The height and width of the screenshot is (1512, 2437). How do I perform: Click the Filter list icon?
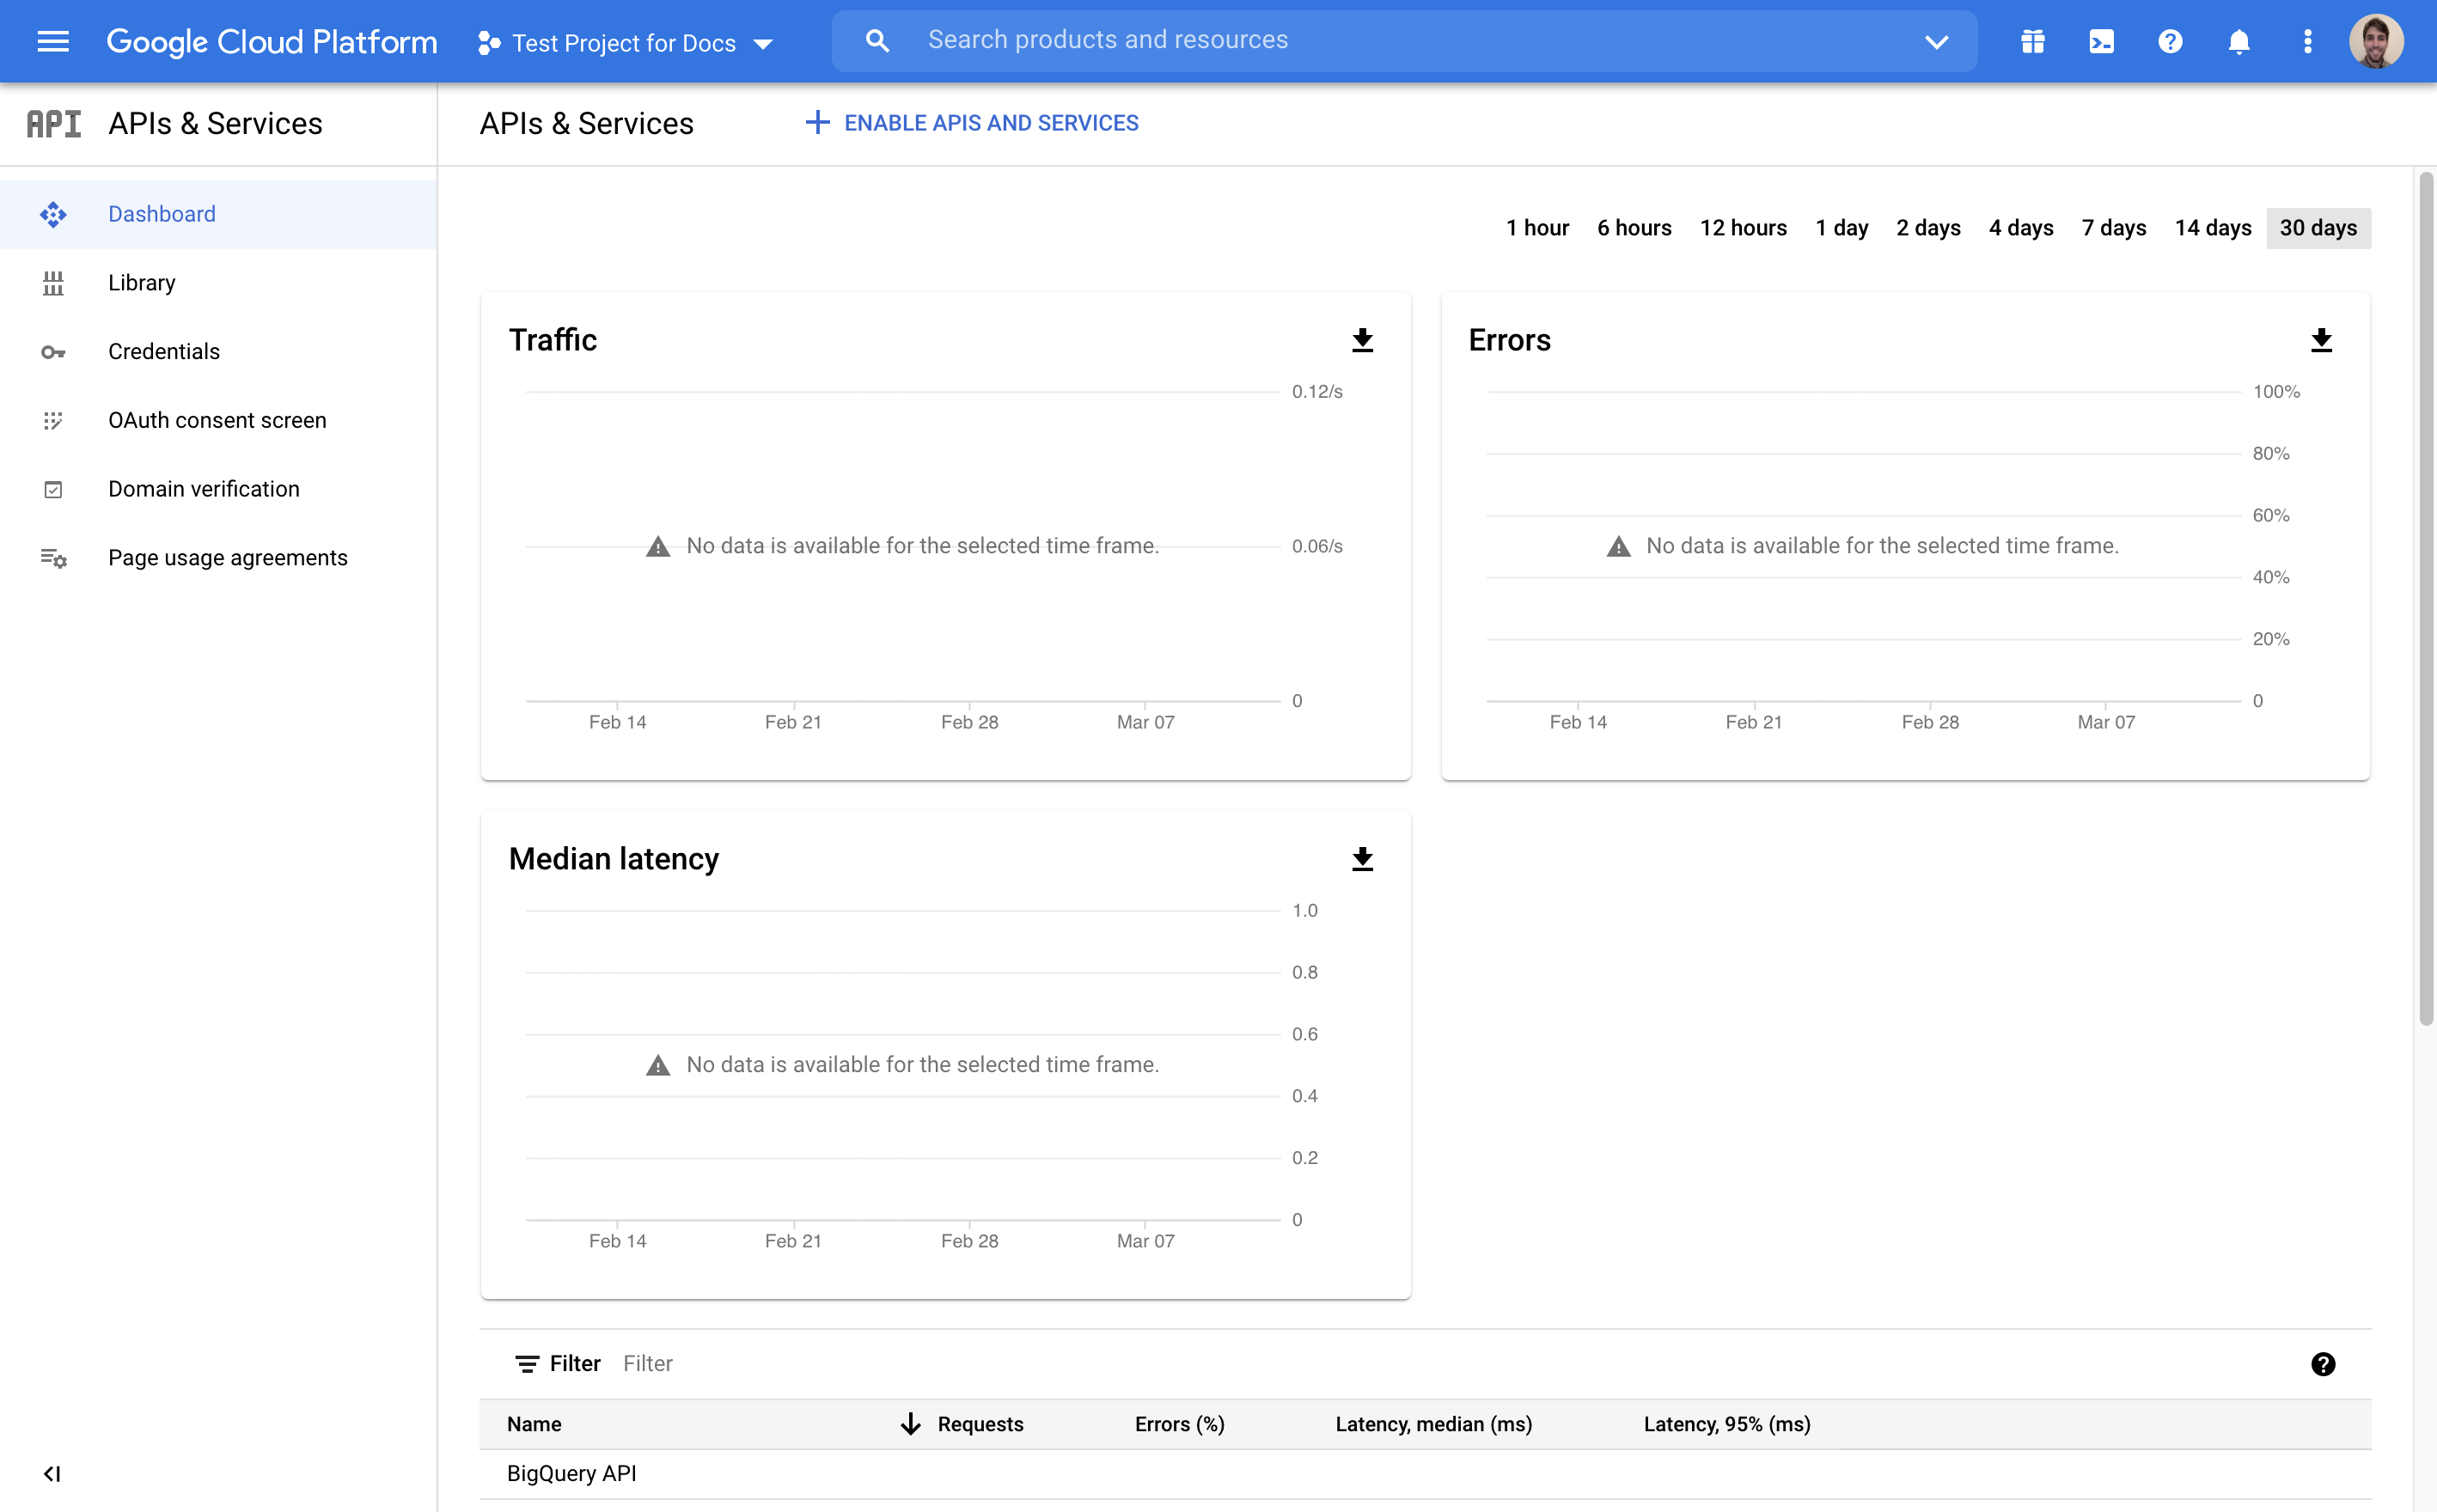point(527,1364)
